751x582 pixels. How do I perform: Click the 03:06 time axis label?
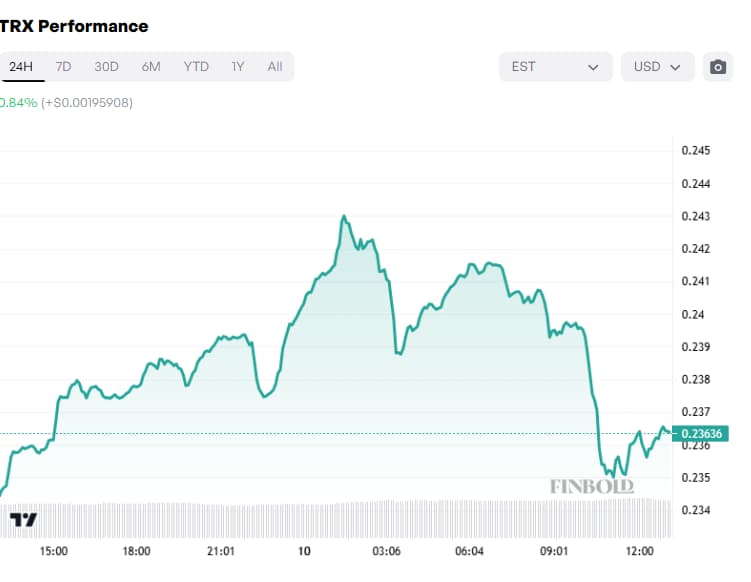(386, 552)
